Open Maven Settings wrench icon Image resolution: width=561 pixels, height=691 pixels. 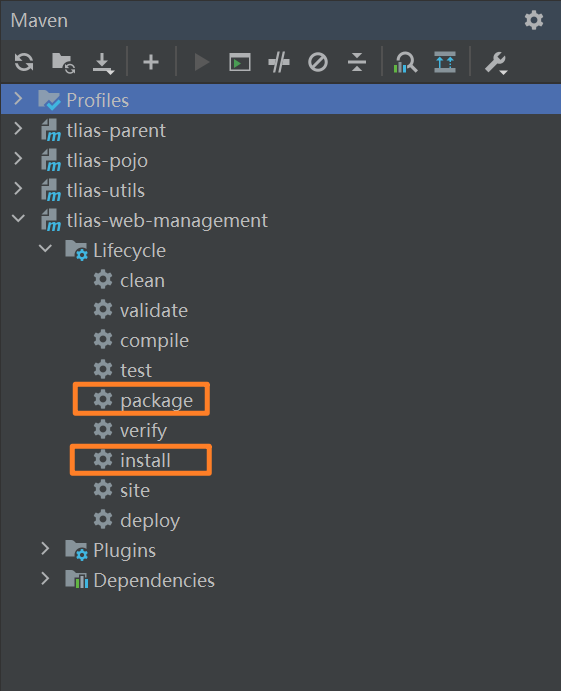point(496,63)
